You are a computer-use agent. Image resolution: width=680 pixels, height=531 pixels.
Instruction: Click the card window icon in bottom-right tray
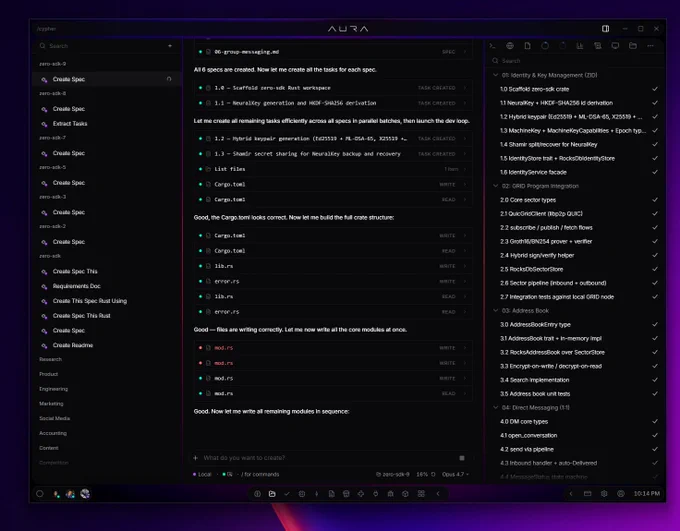coord(588,494)
